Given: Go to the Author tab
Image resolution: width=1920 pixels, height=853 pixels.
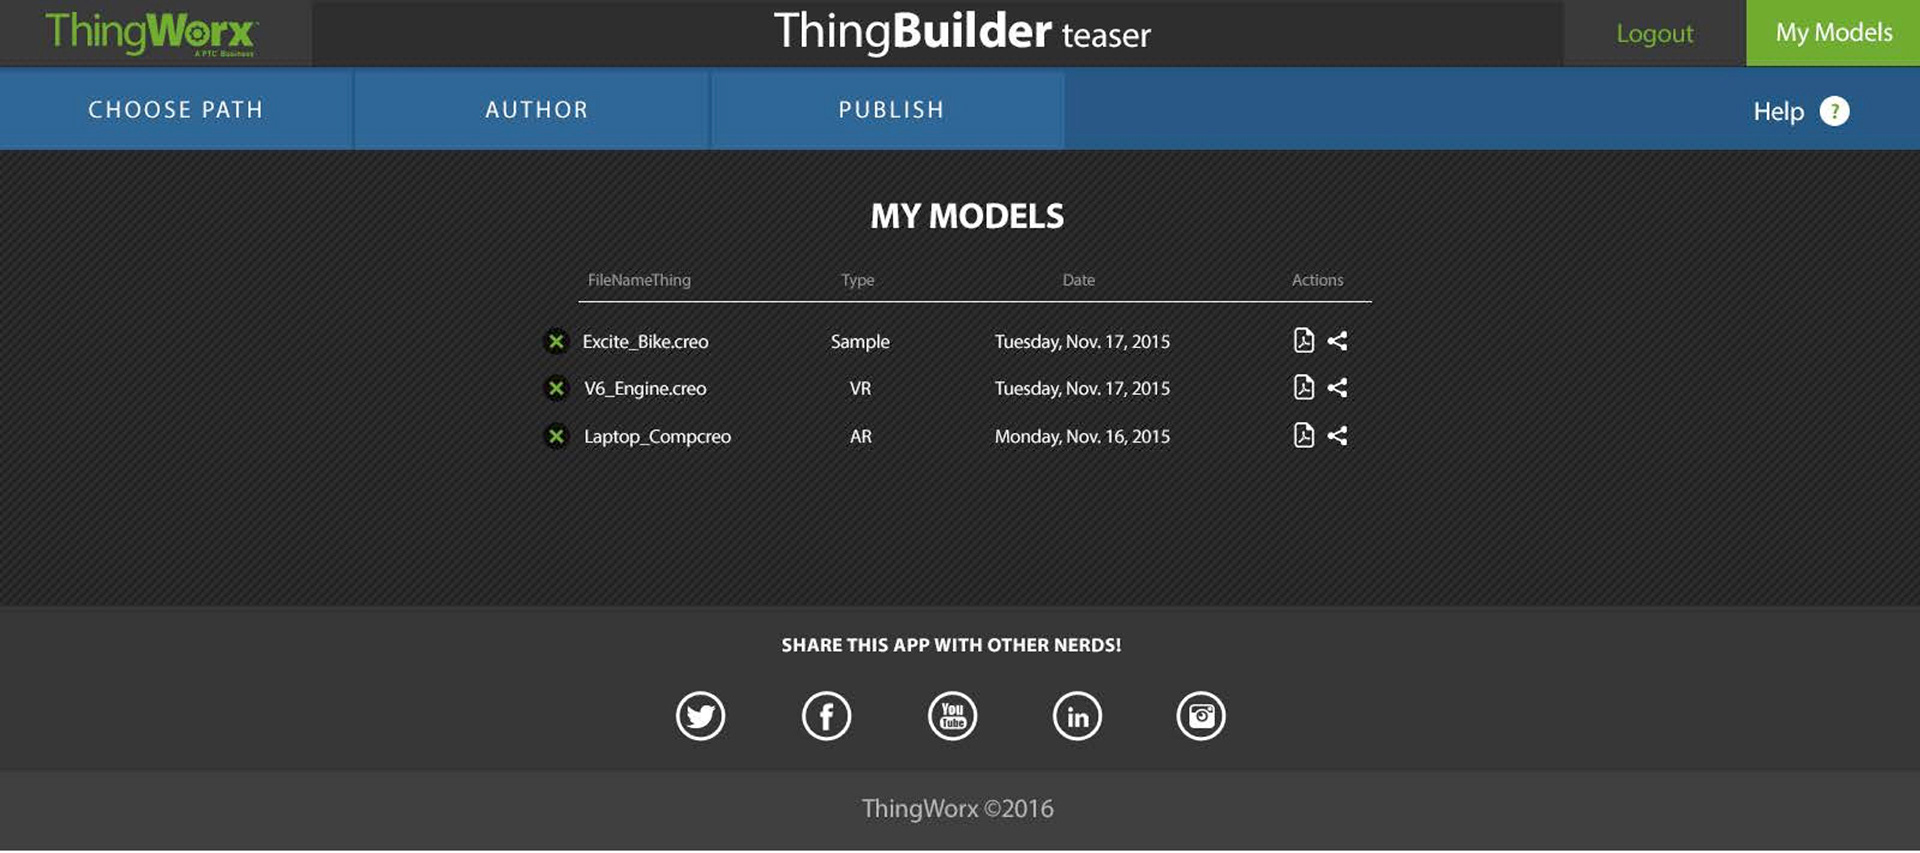Looking at the screenshot, I should pyautogui.click(x=536, y=110).
